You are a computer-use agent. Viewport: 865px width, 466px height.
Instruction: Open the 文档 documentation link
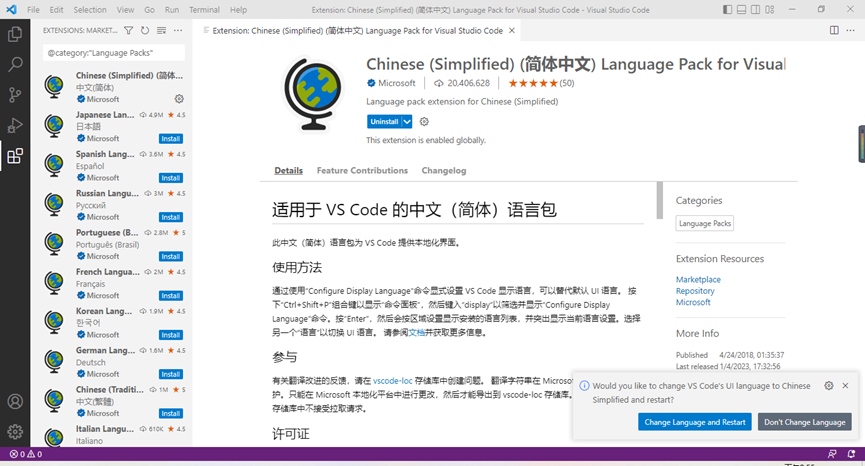[417, 333]
